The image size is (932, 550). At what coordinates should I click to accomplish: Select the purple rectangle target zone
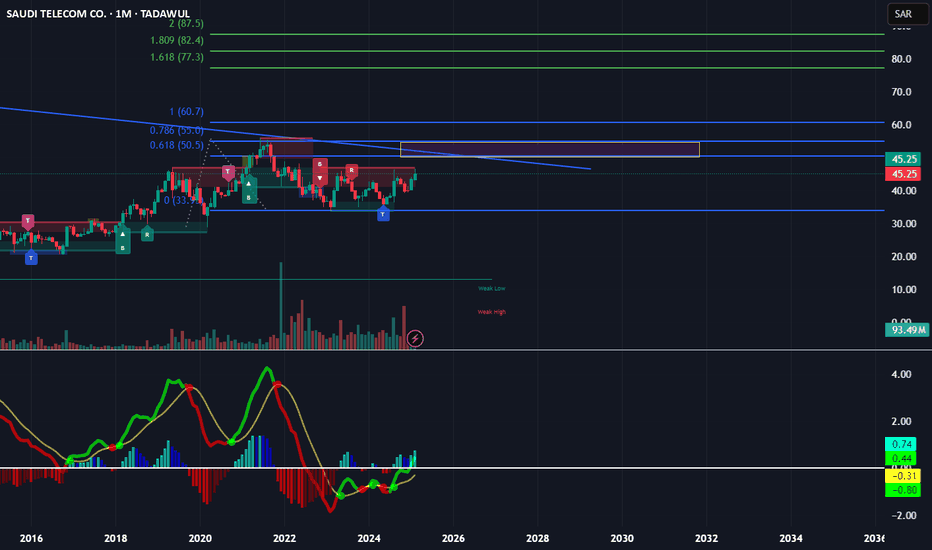550,150
